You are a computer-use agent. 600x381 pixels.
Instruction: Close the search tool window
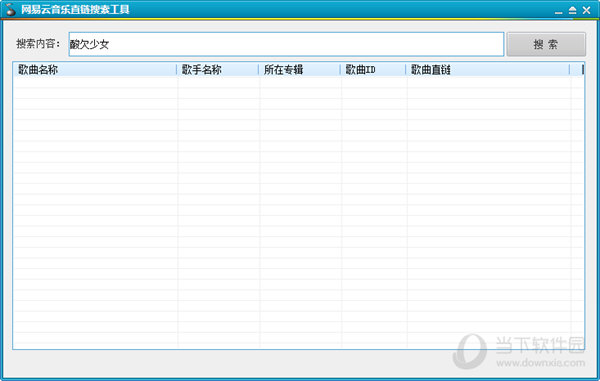click(587, 10)
